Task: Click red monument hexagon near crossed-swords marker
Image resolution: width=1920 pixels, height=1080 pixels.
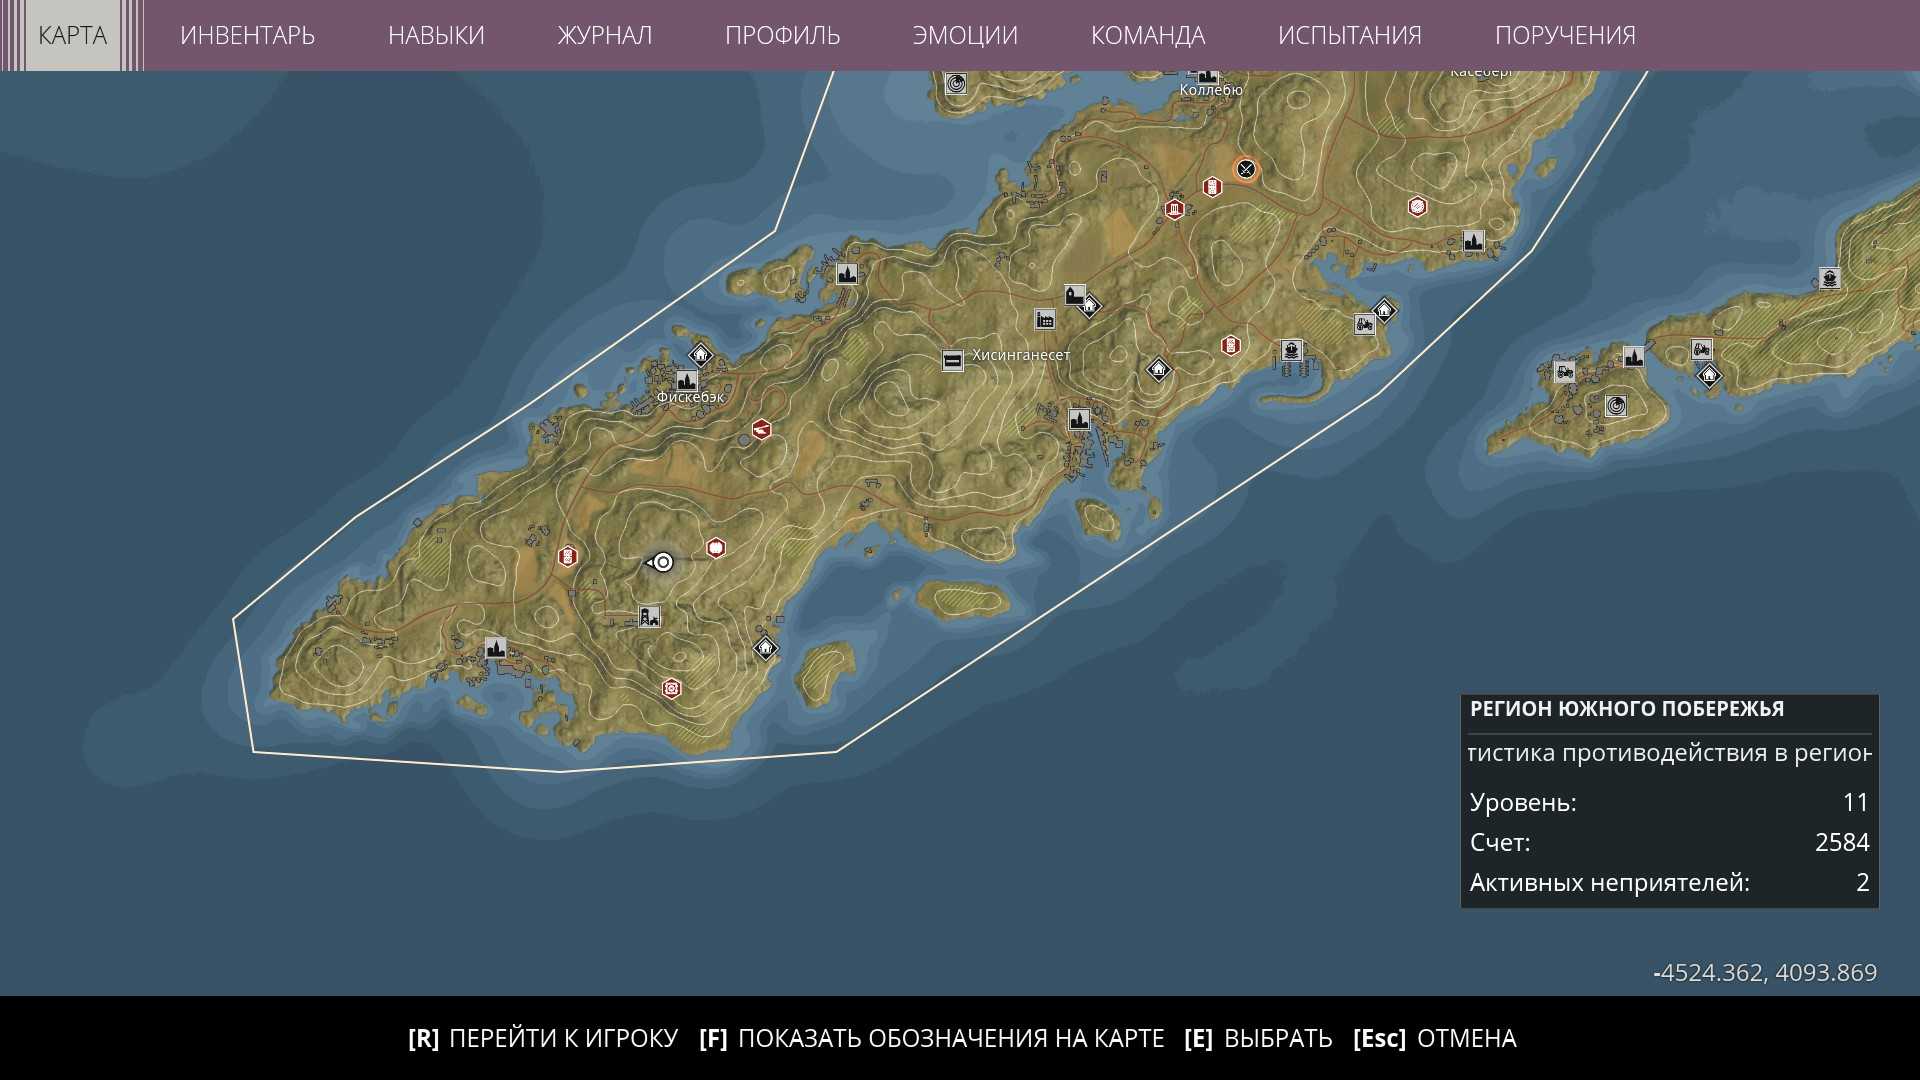Action: click(1175, 209)
